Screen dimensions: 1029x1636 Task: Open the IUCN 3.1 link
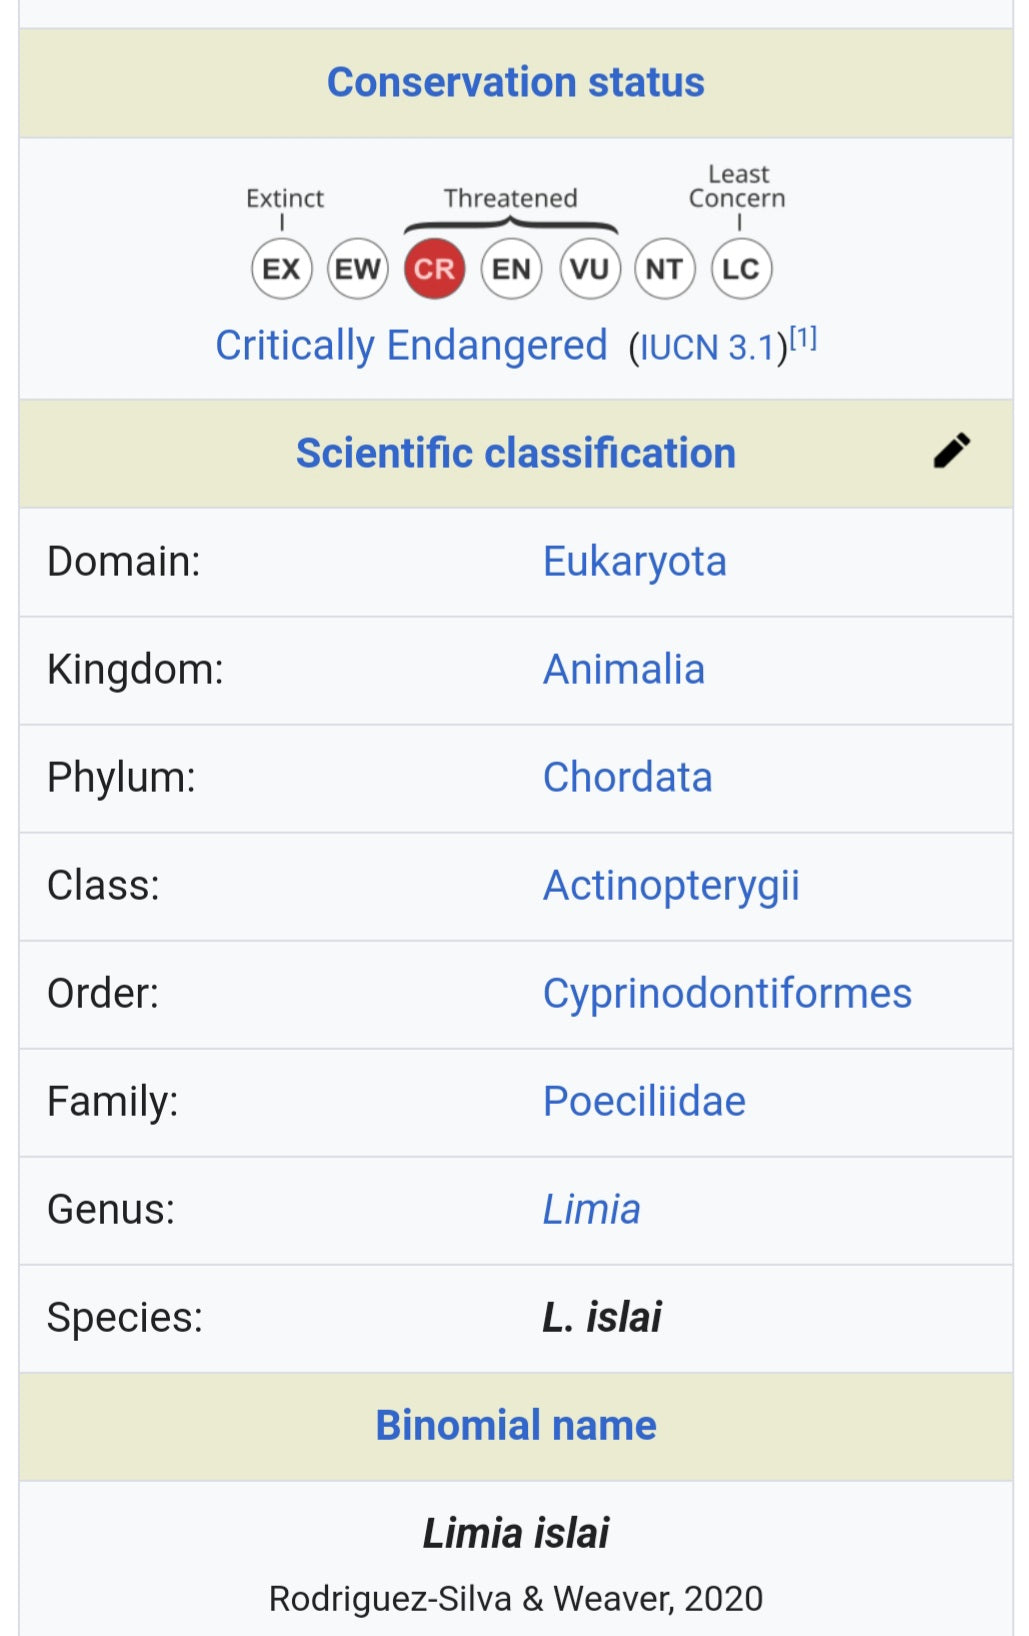[707, 348]
